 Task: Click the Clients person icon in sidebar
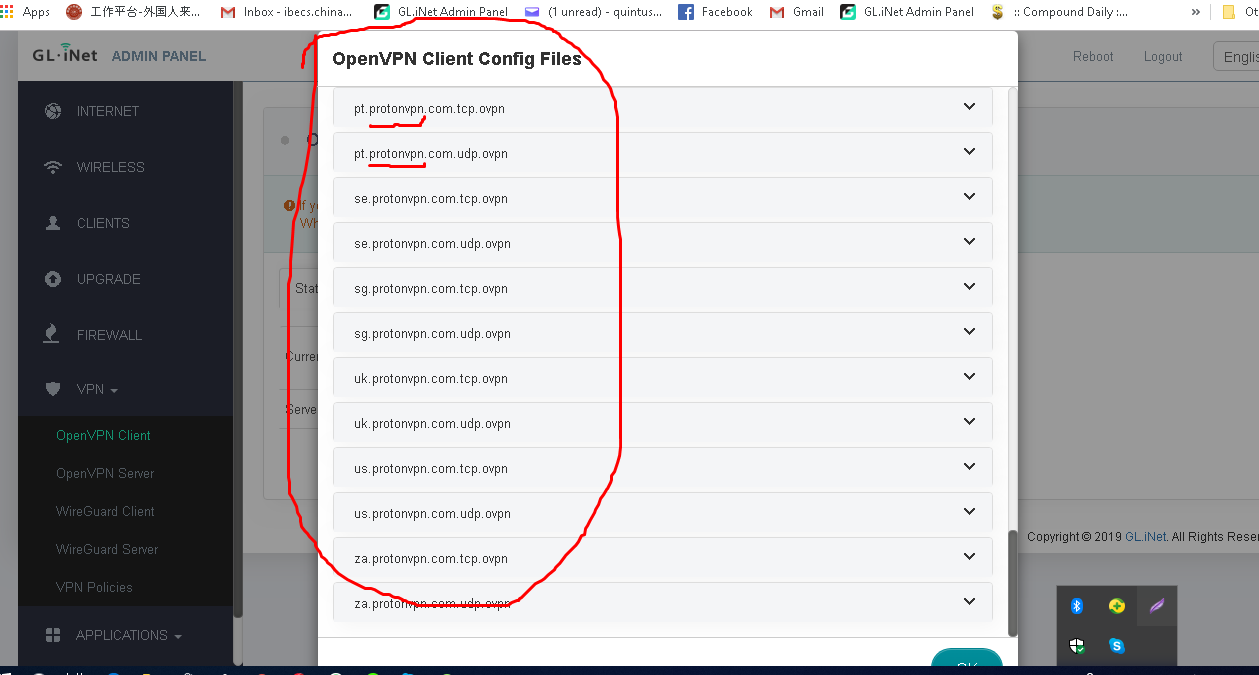click(x=53, y=223)
